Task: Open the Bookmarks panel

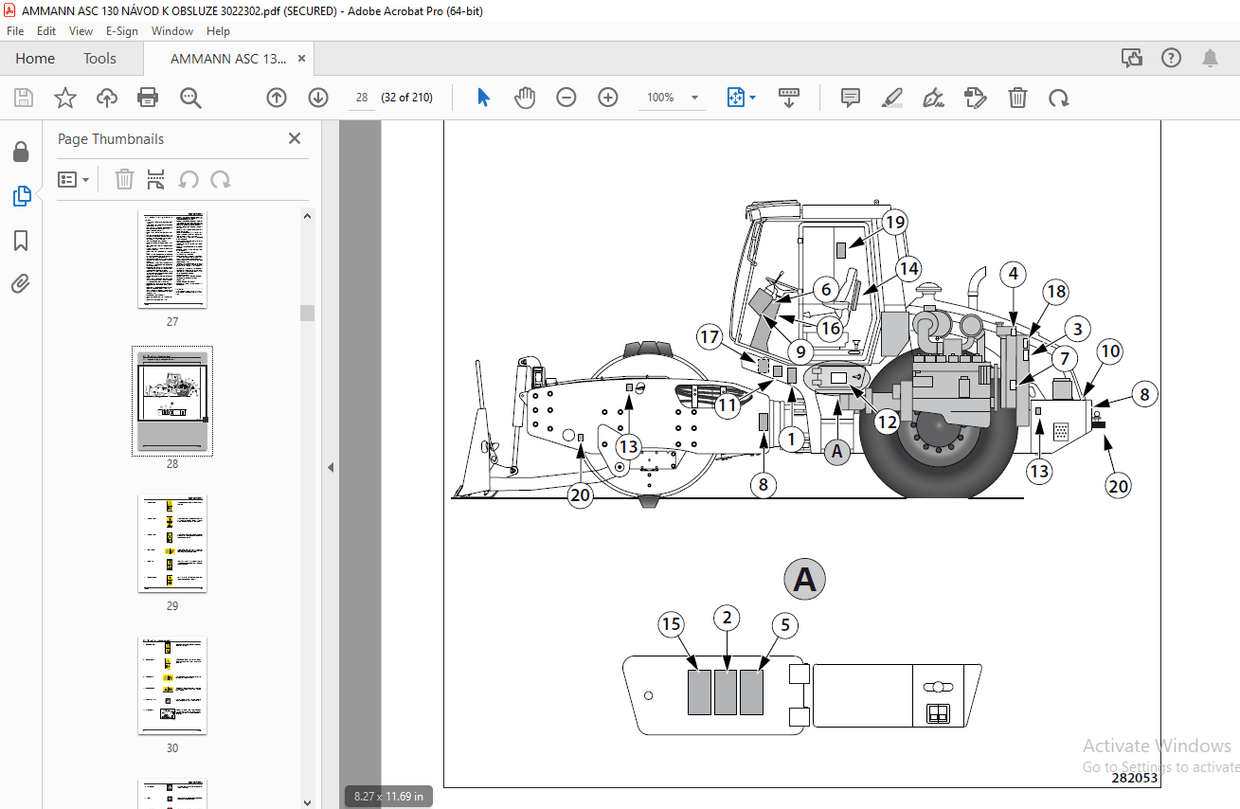Action: tap(21, 240)
